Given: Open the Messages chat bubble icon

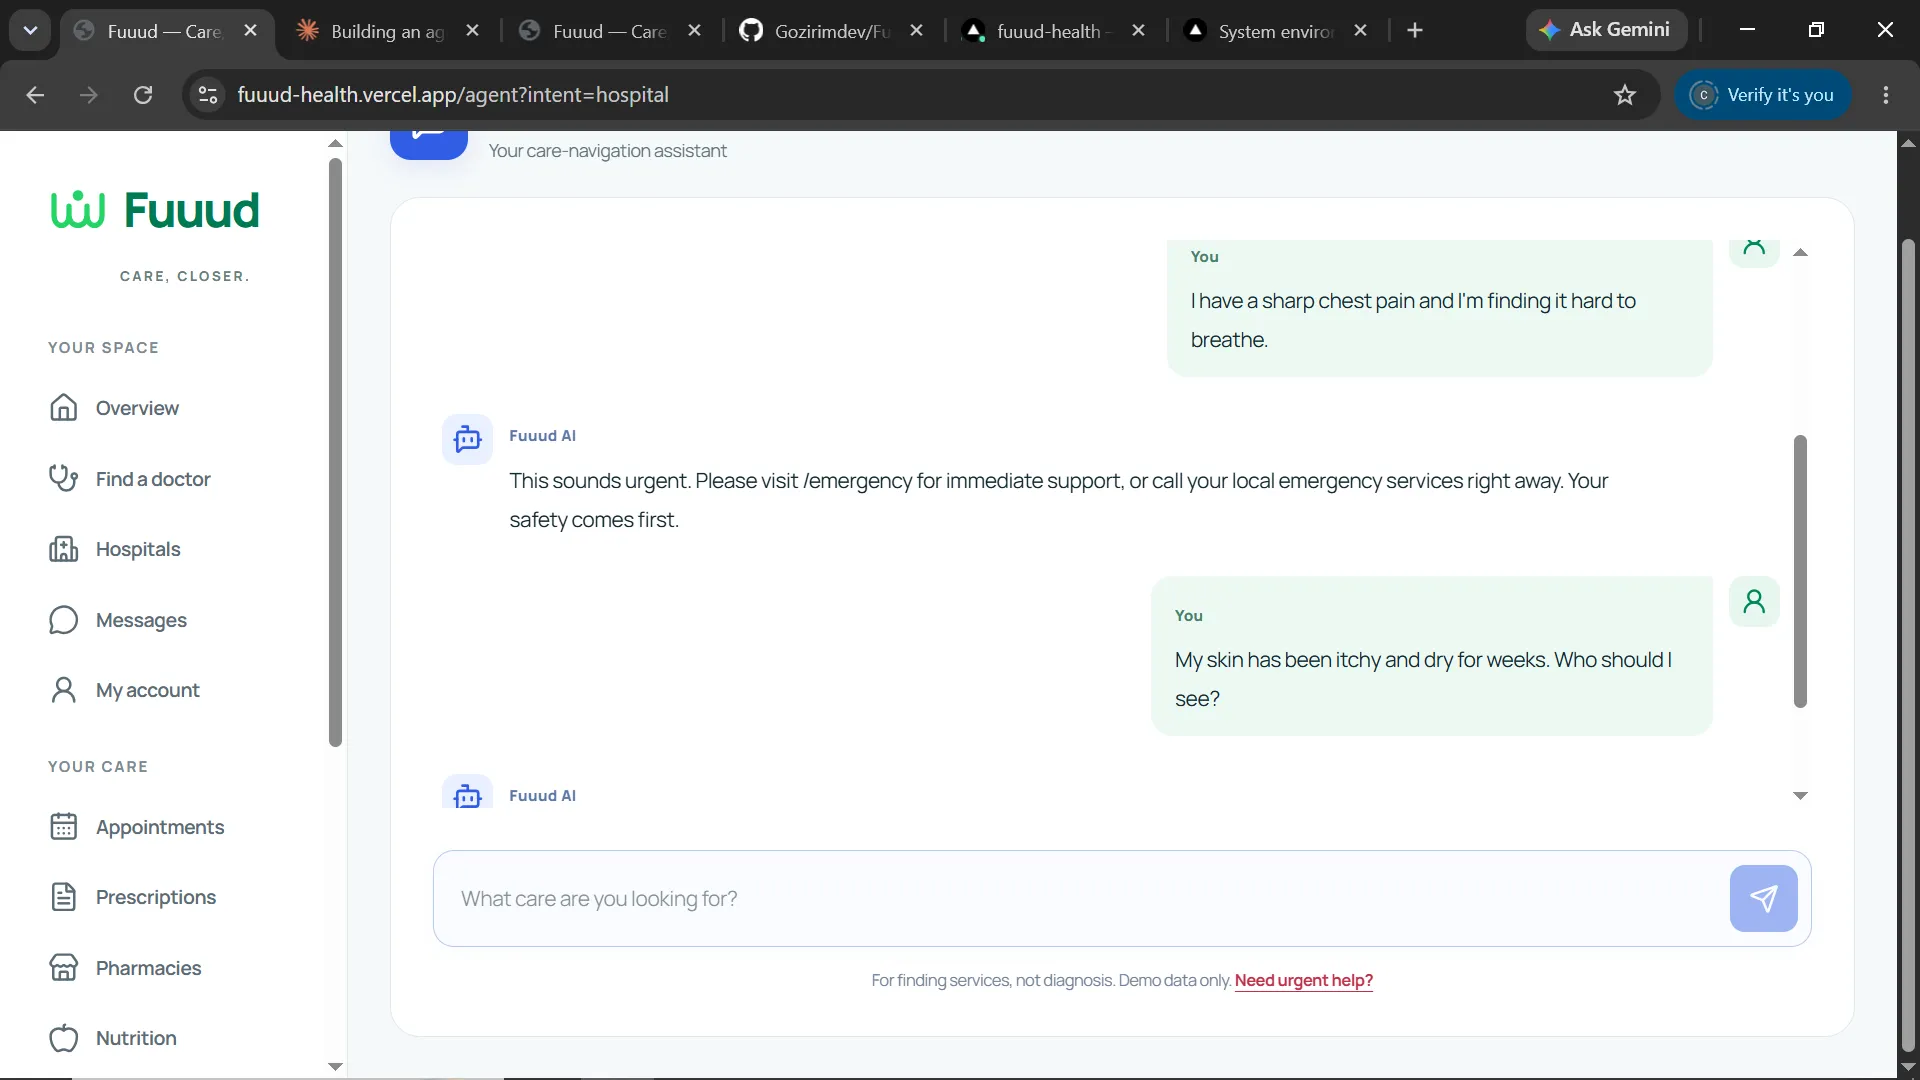Looking at the screenshot, I should click(x=63, y=620).
